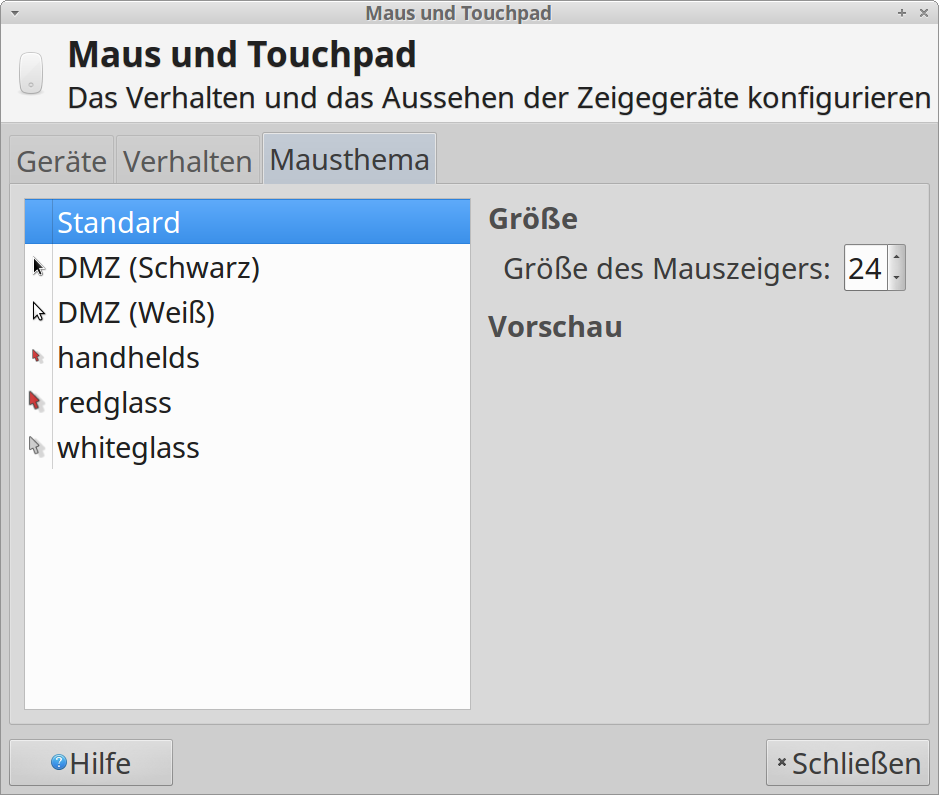The image size is (939, 795).
Task: Decrease cursor size with down arrow
Action: pos(896,278)
